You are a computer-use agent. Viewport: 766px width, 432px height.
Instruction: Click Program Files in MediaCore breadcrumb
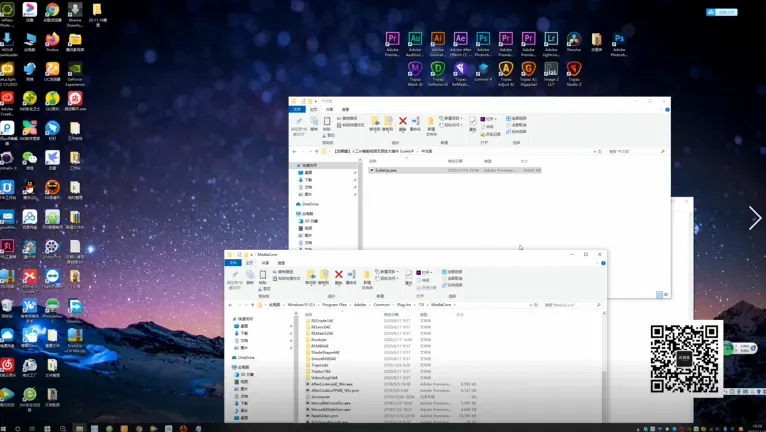click(334, 304)
